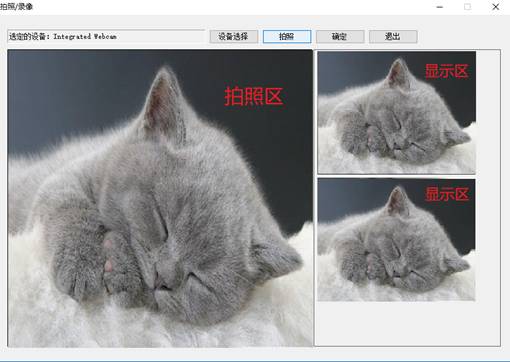The height and width of the screenshot is (362, 510).
Task: Take a photo with the 拍照 button
Action: click(x=287, y=36)
